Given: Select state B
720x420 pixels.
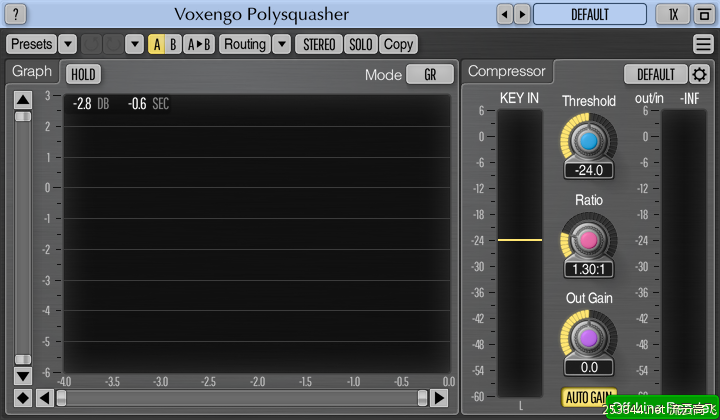Looking at the screenshot, I should pyautogui.click(x=173, y=44).
